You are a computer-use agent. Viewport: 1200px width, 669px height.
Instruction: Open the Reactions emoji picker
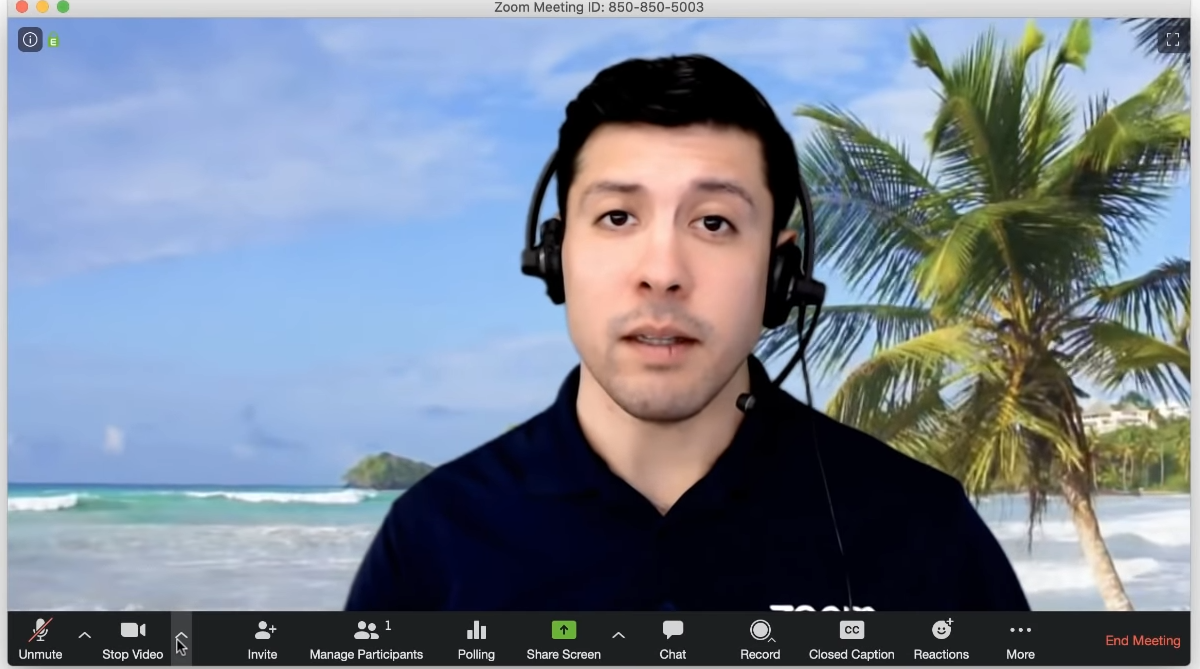(x=941, y=638)
